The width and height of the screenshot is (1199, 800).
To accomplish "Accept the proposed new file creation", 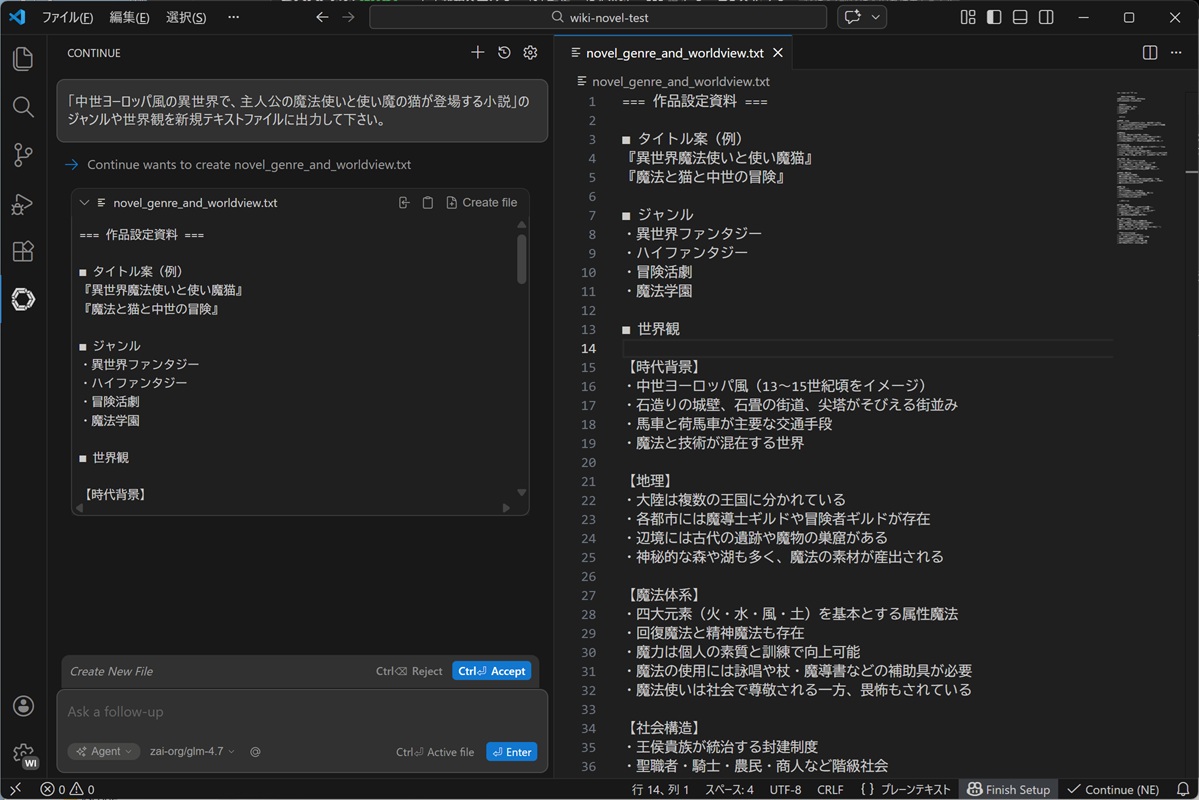I will pyautogui.click(x=491, y=671).
